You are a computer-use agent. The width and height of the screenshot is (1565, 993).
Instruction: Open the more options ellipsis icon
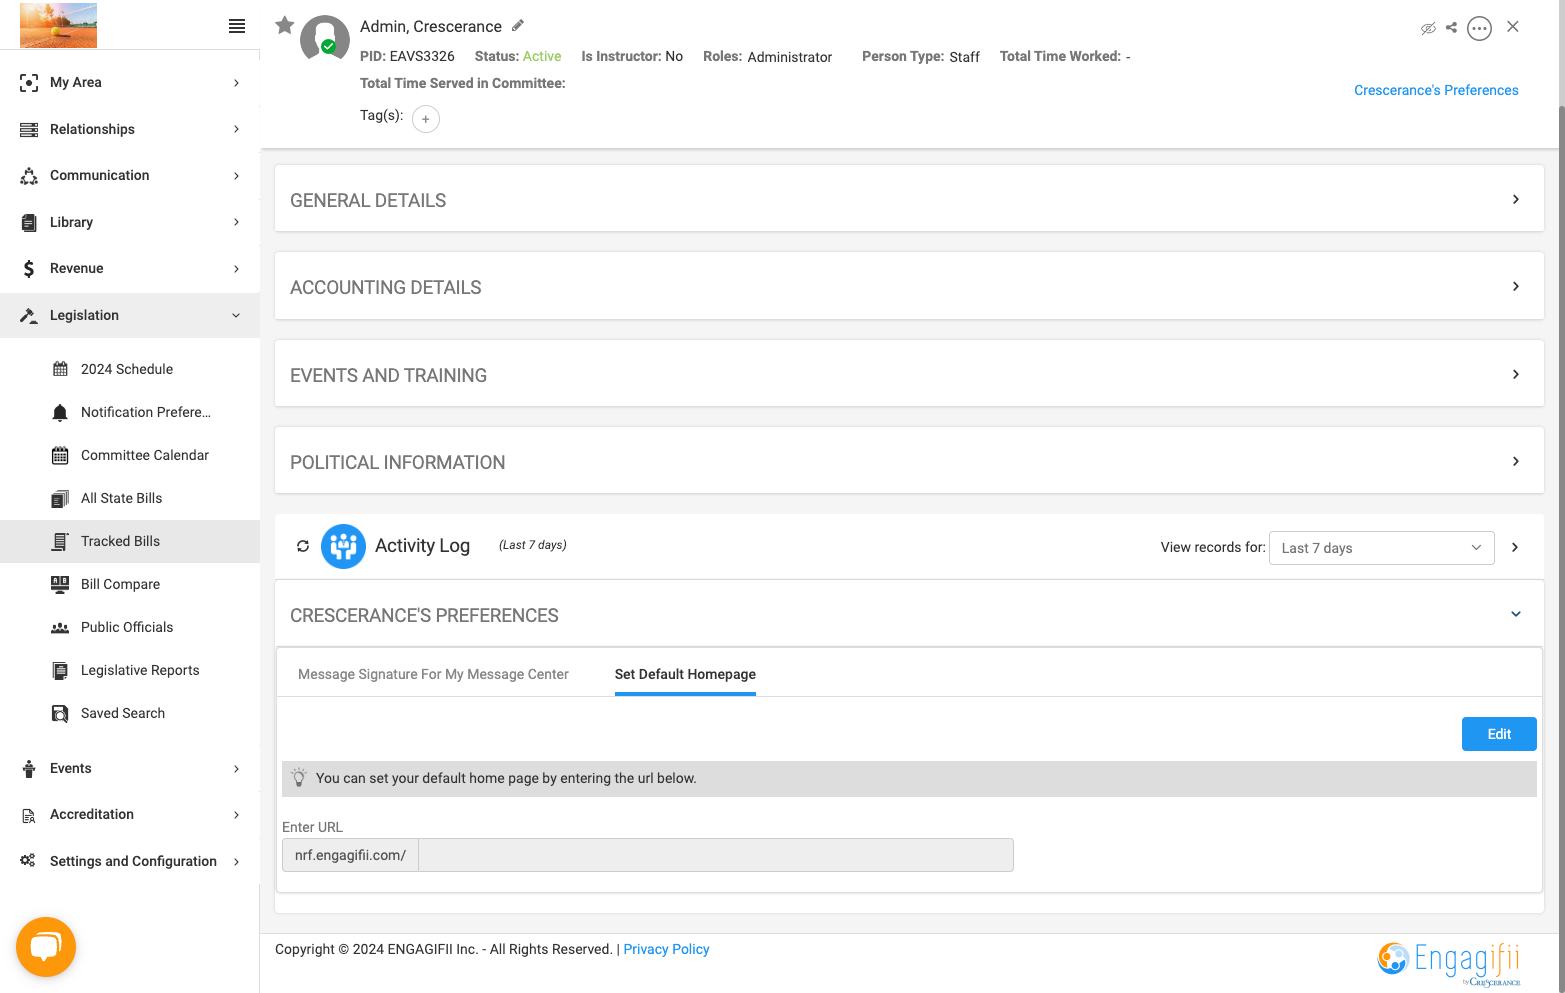(1480, 28)
